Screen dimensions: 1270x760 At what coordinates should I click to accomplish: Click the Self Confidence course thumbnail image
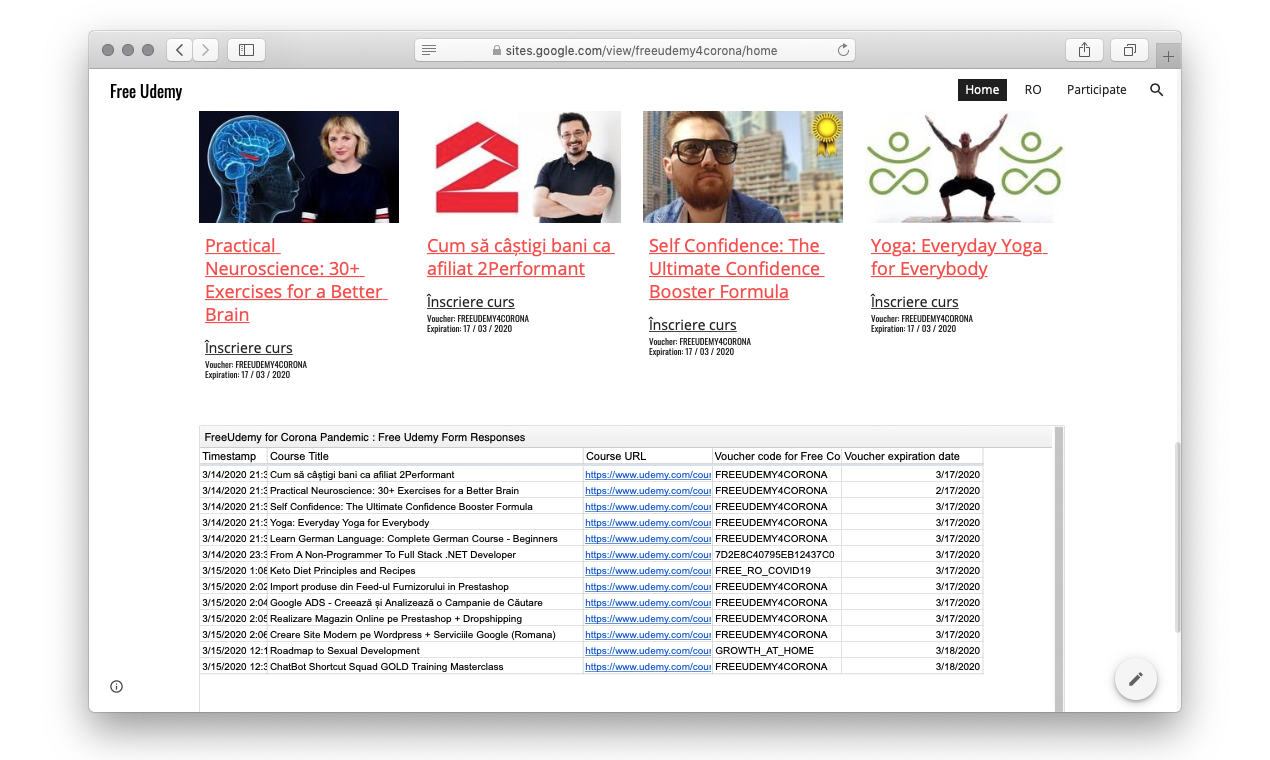tap(742, 167)
